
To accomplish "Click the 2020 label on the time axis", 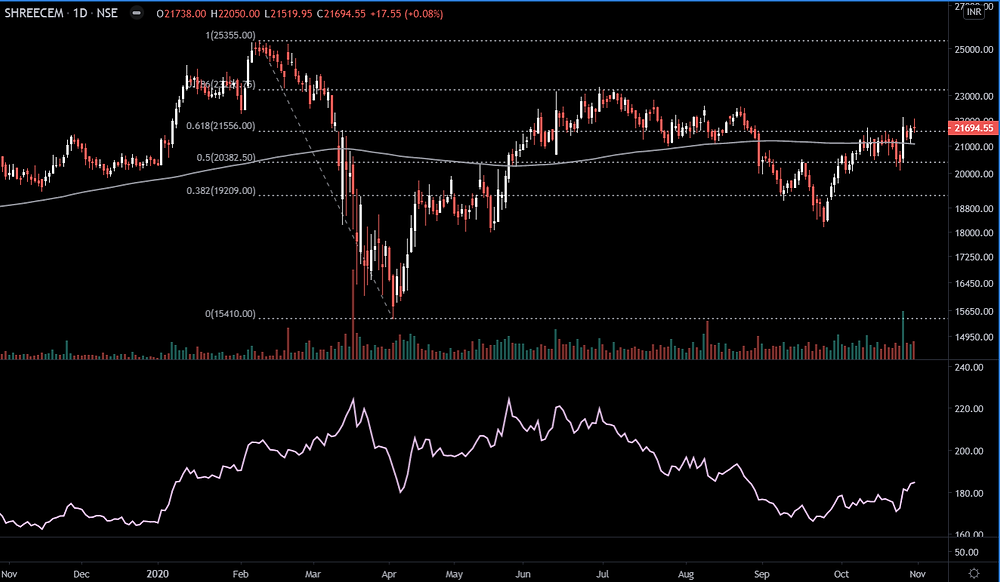I will [x=157, y=574].
